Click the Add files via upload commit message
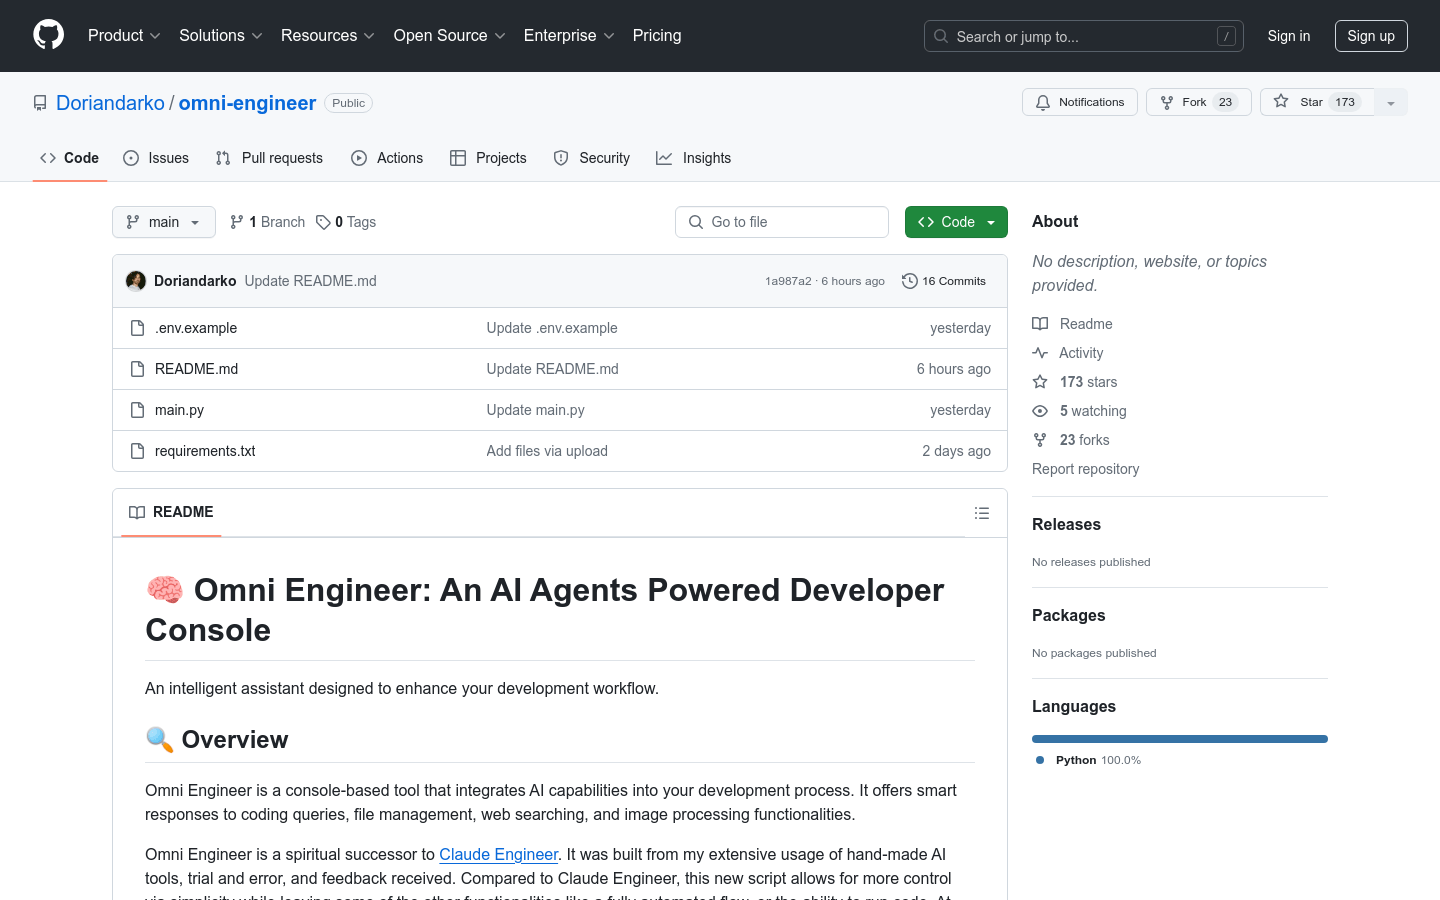The image size is (1440, 900). coord(547,451)
